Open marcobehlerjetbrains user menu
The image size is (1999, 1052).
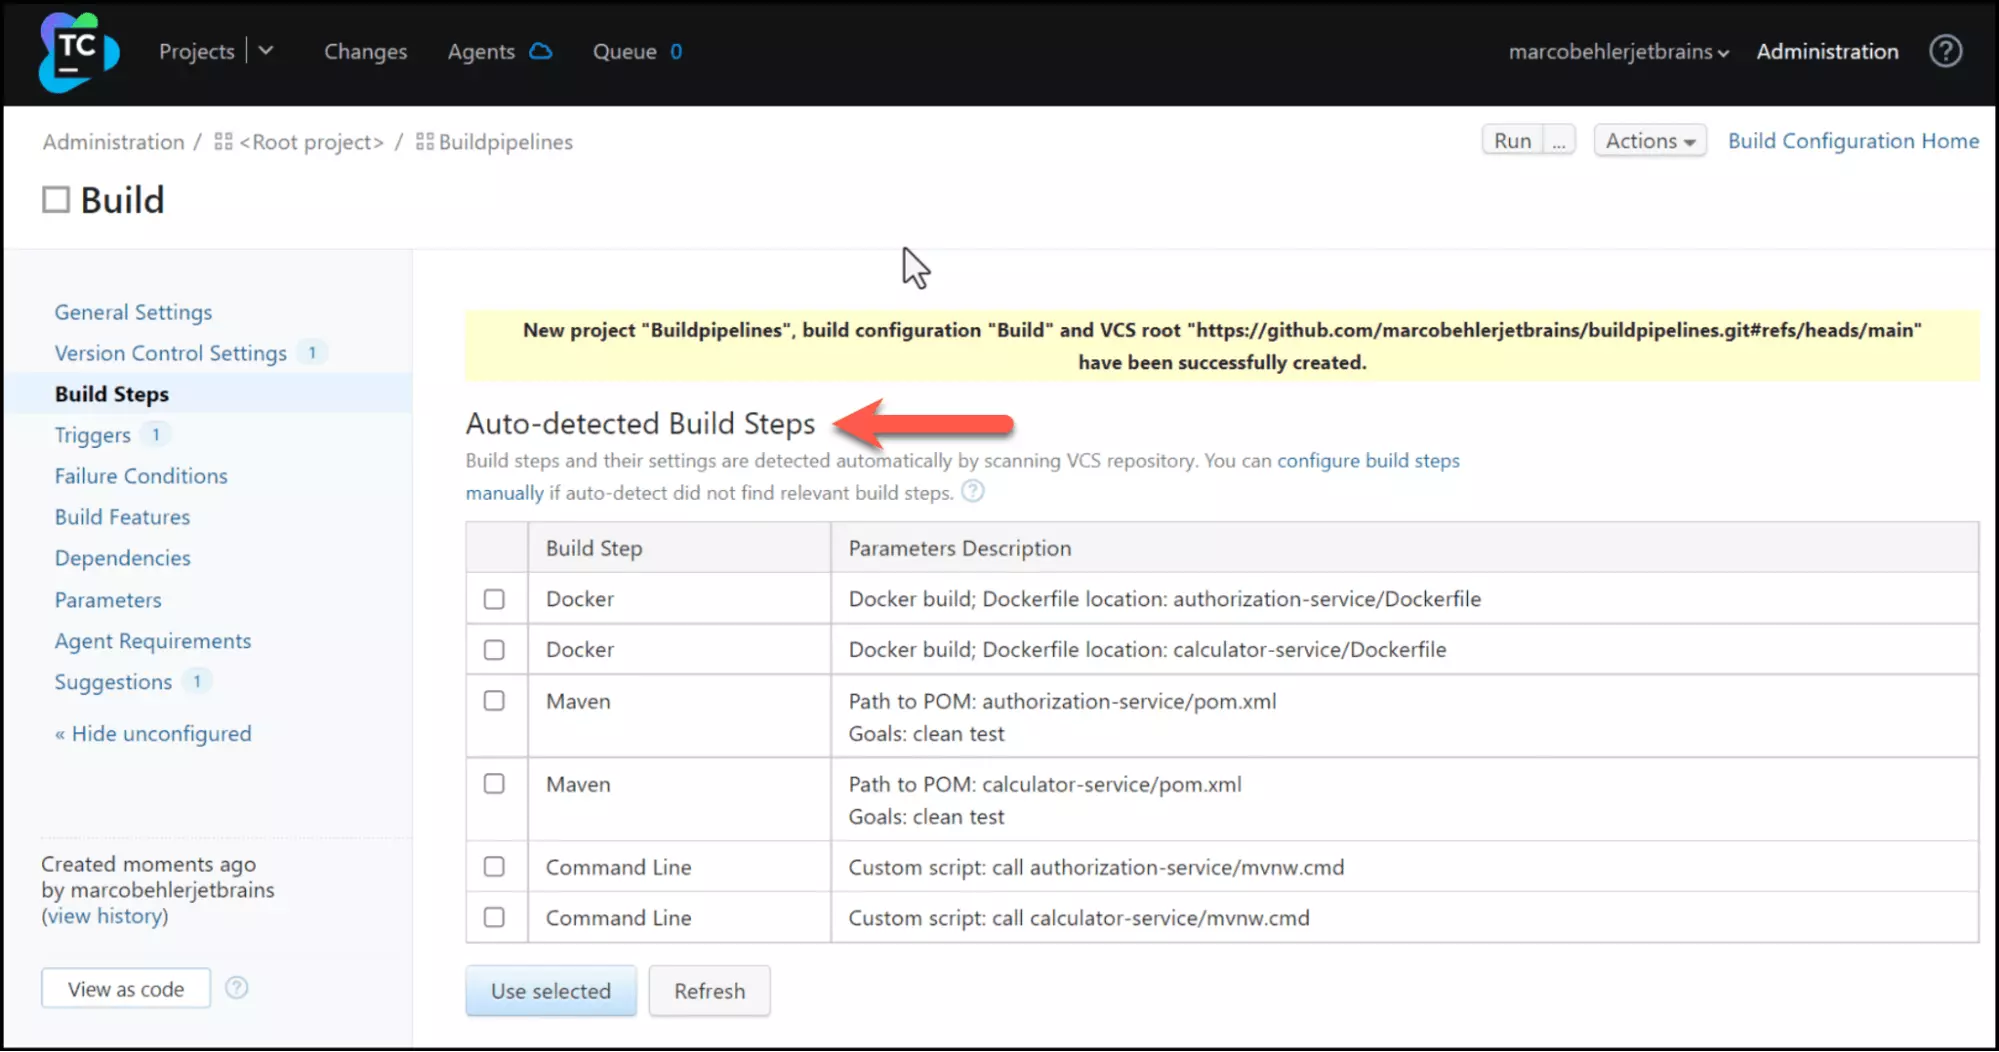1618,52
